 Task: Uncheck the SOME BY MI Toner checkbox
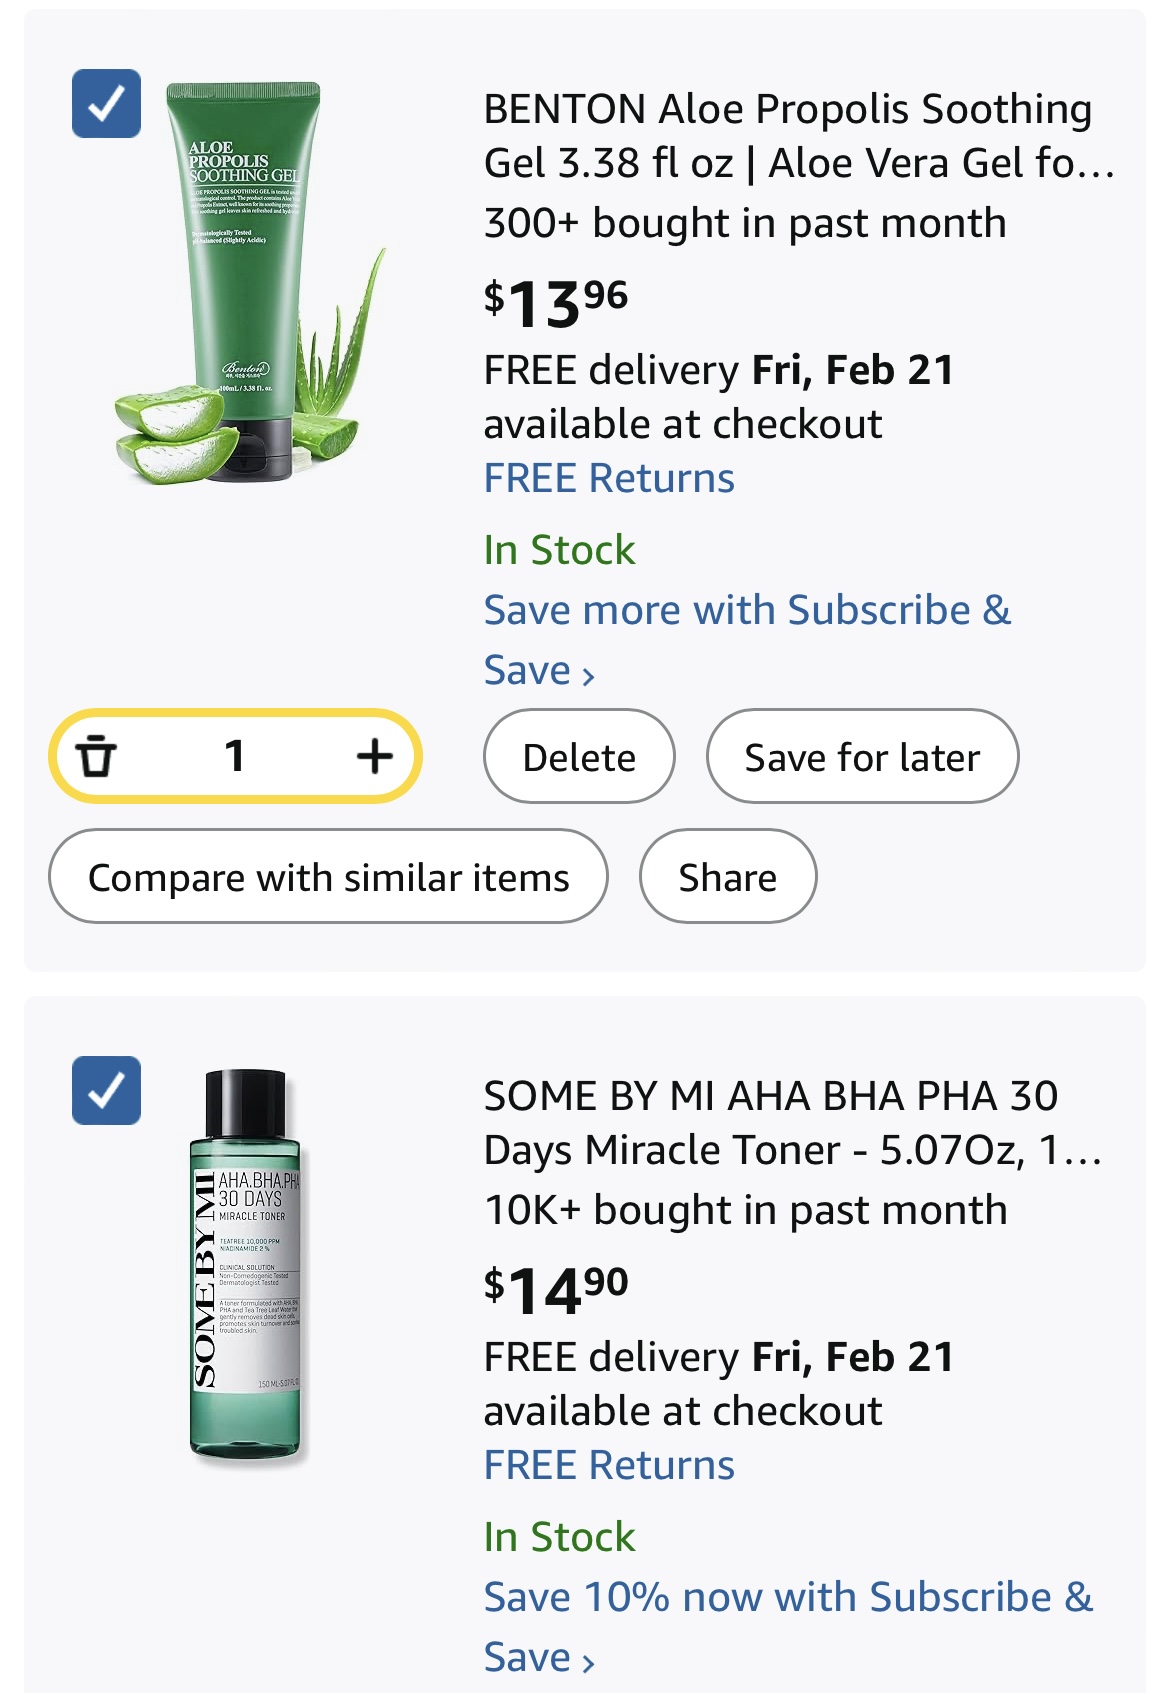pos(106,1090)
